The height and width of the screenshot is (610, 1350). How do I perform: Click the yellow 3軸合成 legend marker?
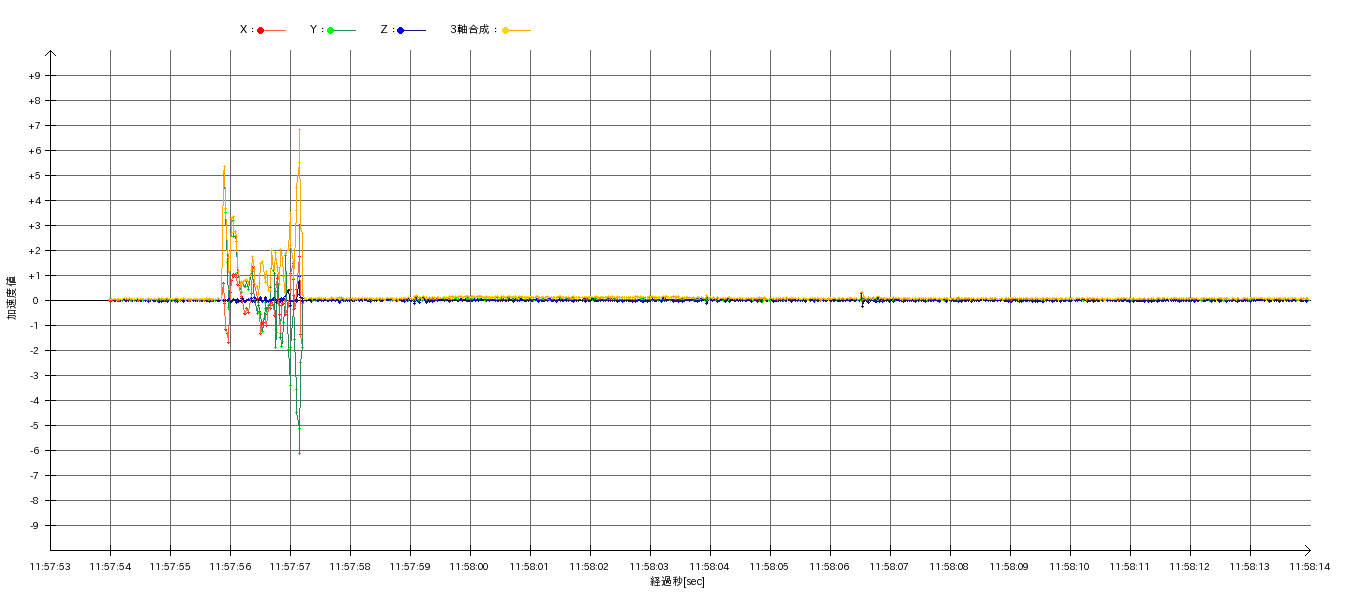tap(506, 31)
